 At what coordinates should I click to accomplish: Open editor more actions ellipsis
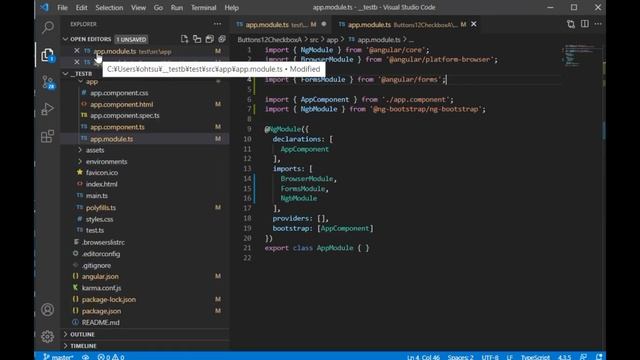[598, 24]
